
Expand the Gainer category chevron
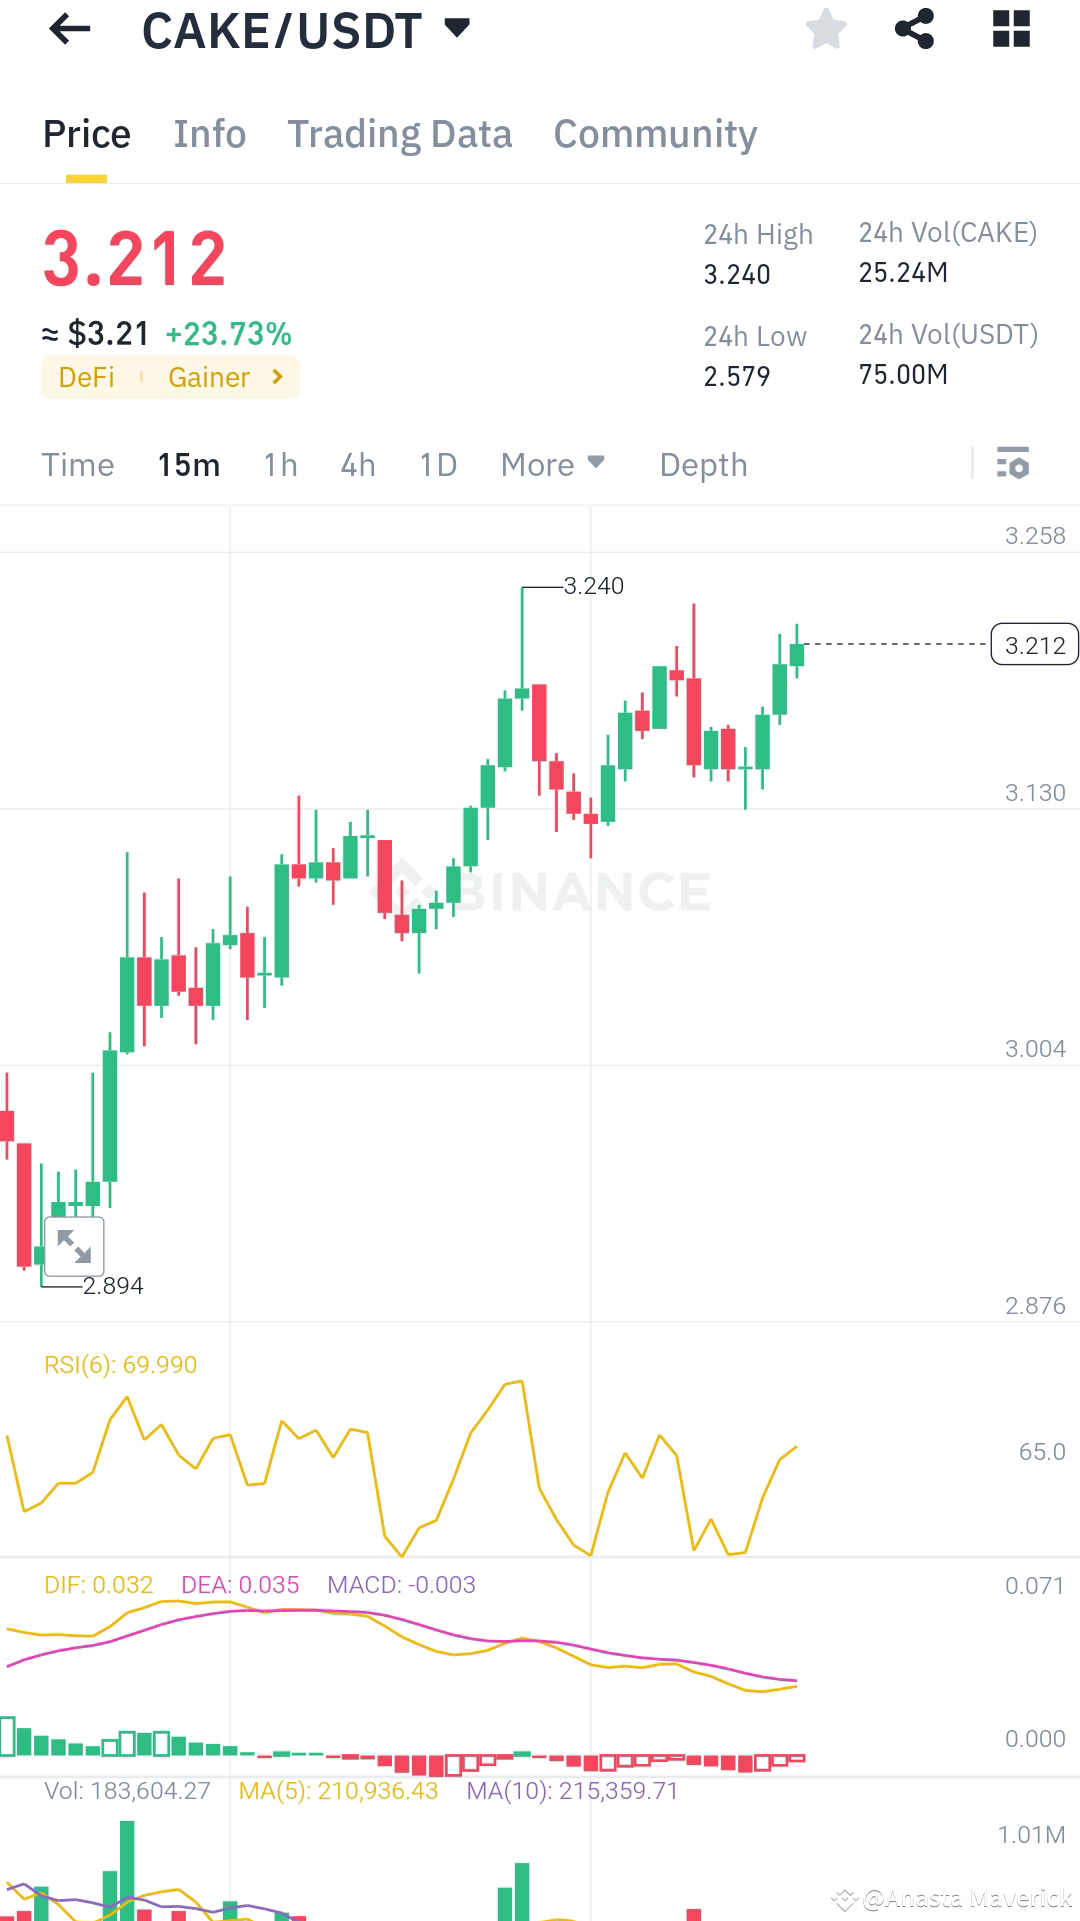point(277,377)
